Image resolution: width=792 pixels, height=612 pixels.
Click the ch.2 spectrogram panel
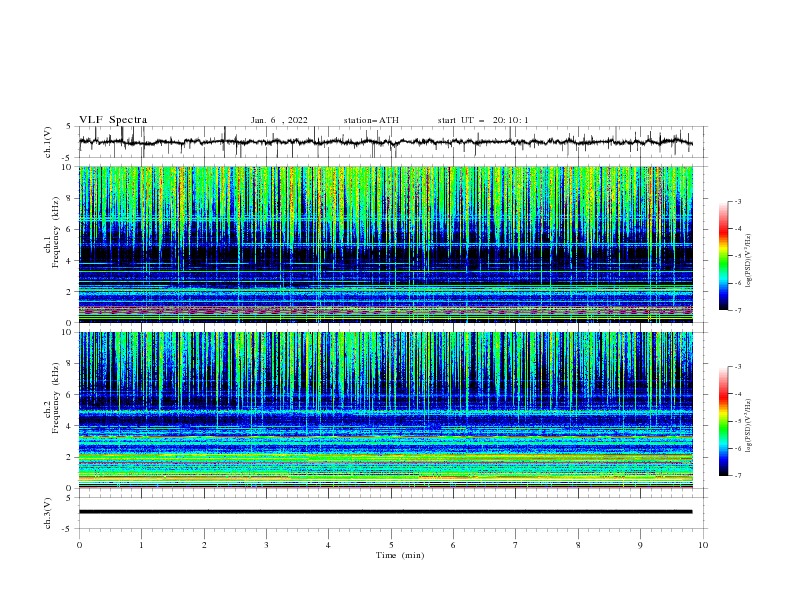tap(385, 410)
